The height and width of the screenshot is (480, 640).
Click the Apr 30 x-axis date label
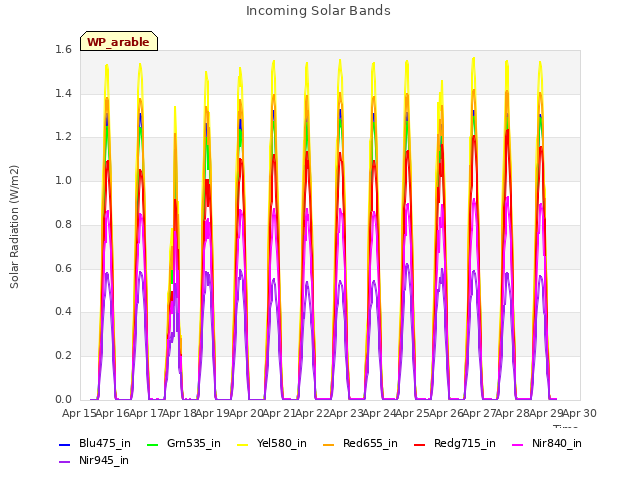point(580,414)
